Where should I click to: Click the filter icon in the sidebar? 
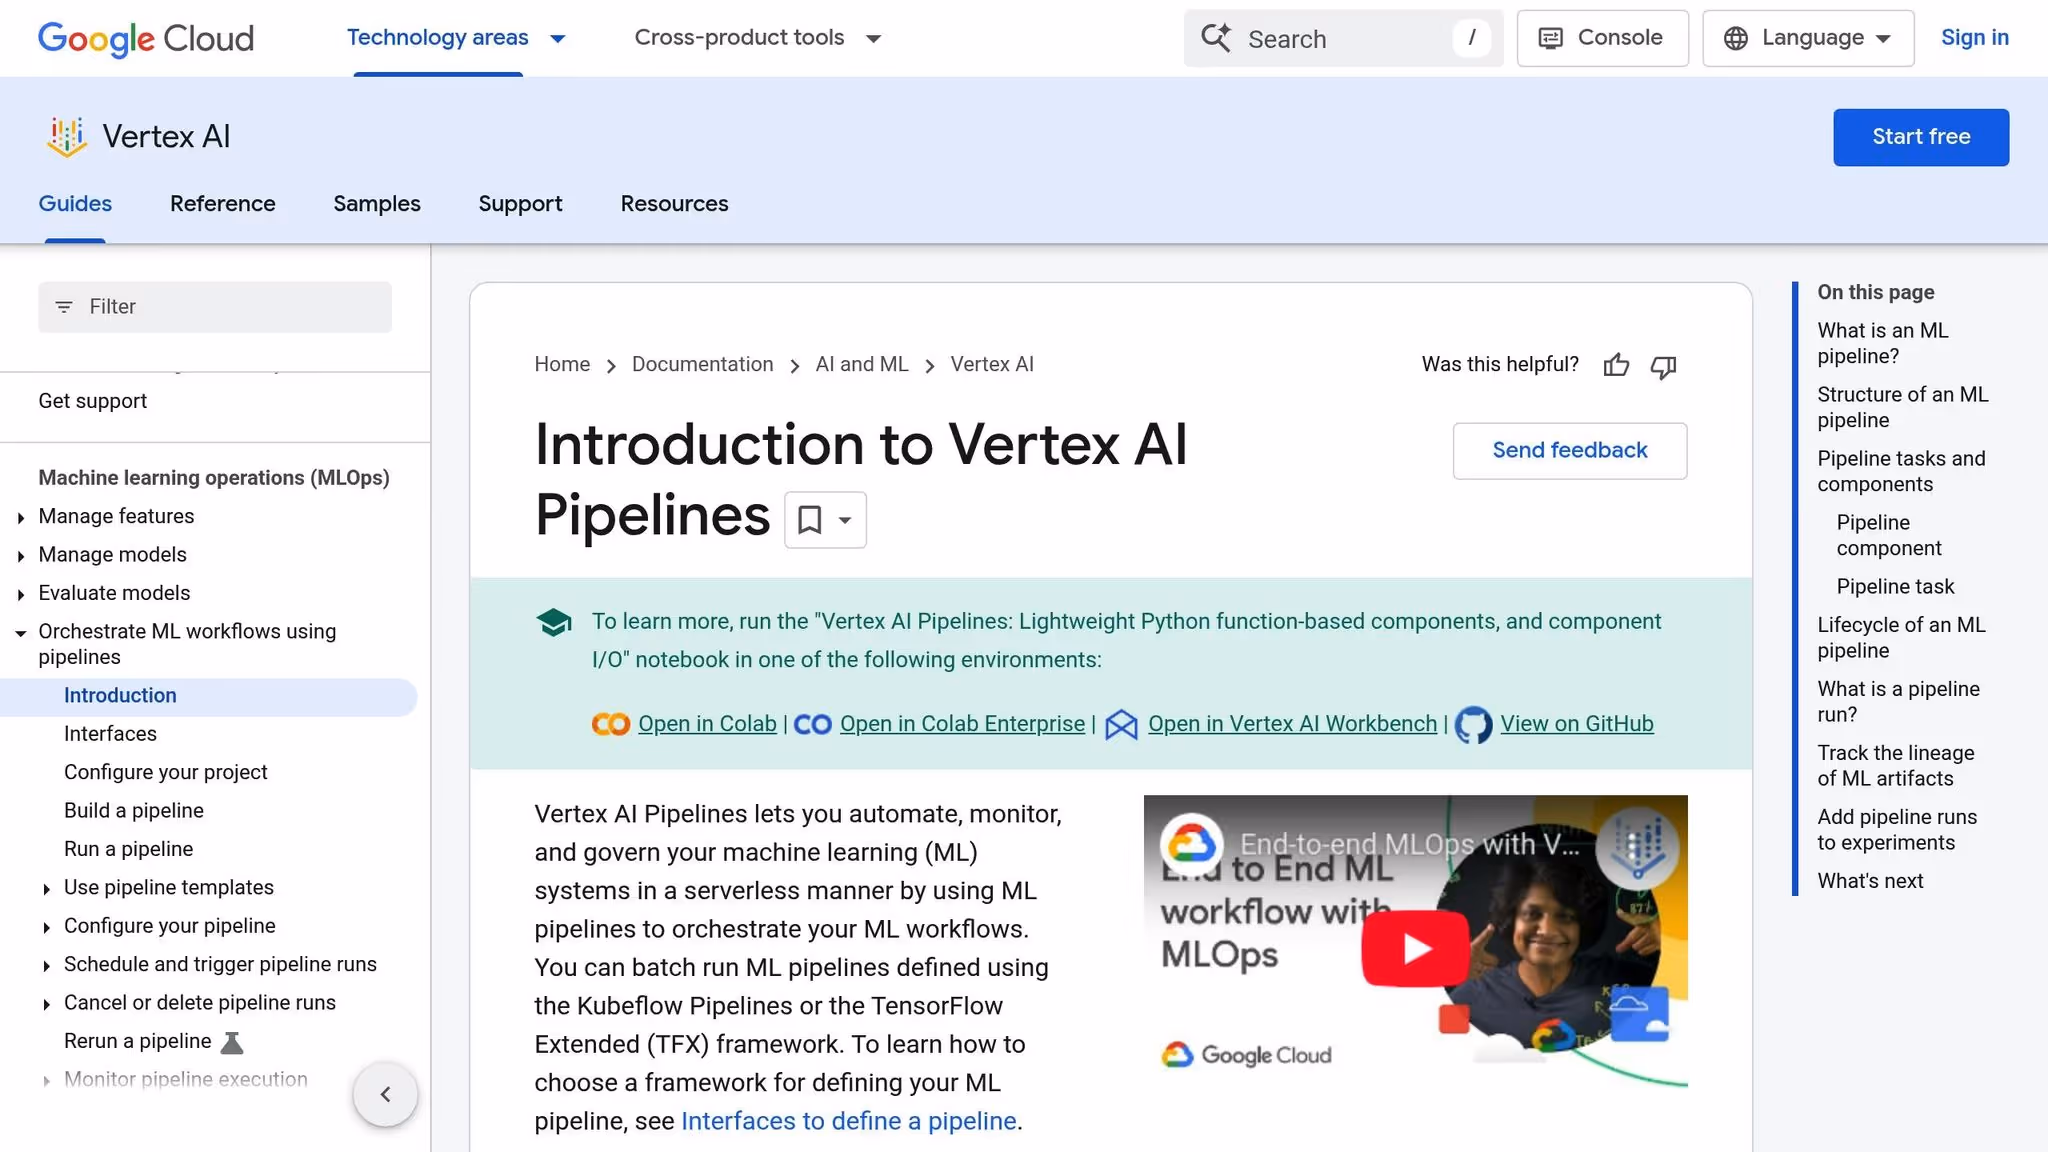click(x=65, y=306)
